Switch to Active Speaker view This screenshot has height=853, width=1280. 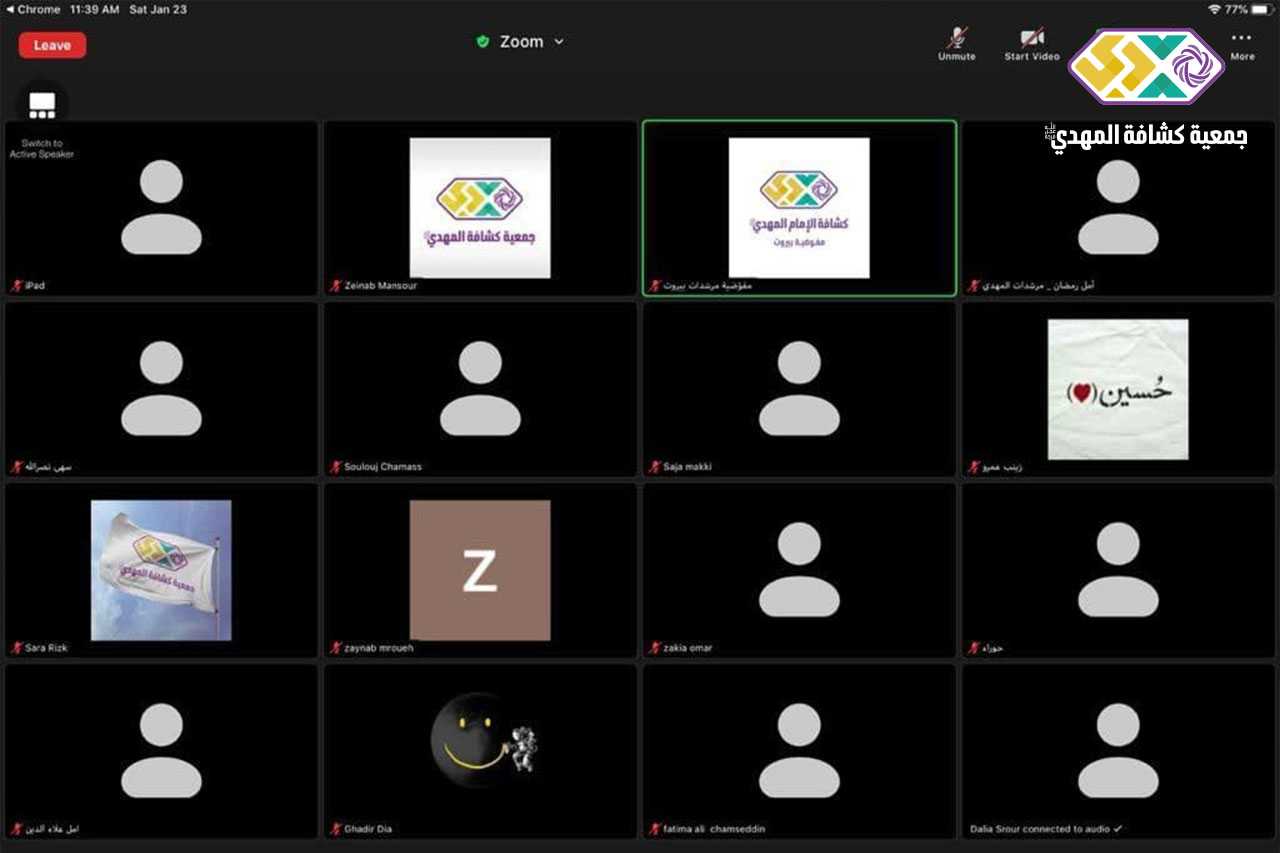(x=42, y=105)
